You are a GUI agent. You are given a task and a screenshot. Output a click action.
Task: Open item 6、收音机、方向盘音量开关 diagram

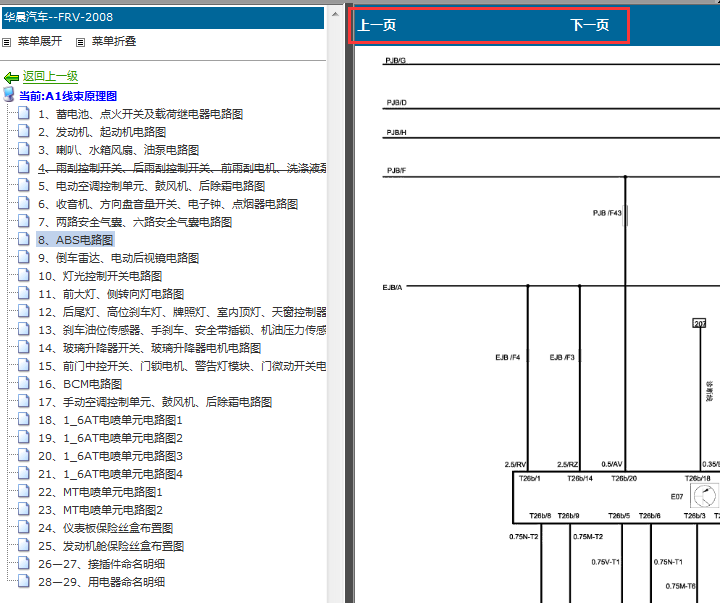(168, 204)
